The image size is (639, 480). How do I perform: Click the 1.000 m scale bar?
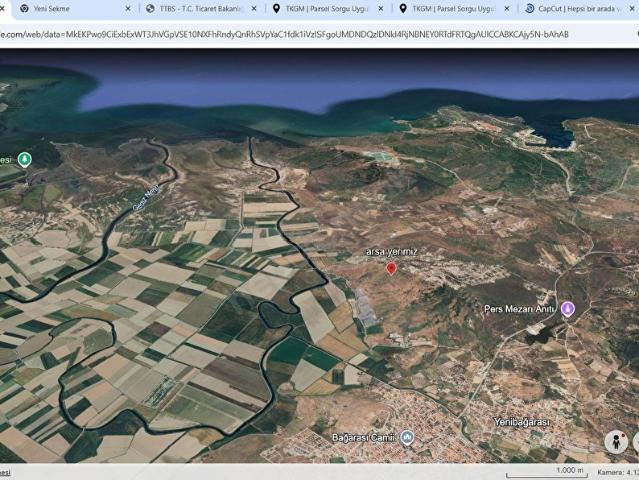pyautogui.click(x=568, y=470)
